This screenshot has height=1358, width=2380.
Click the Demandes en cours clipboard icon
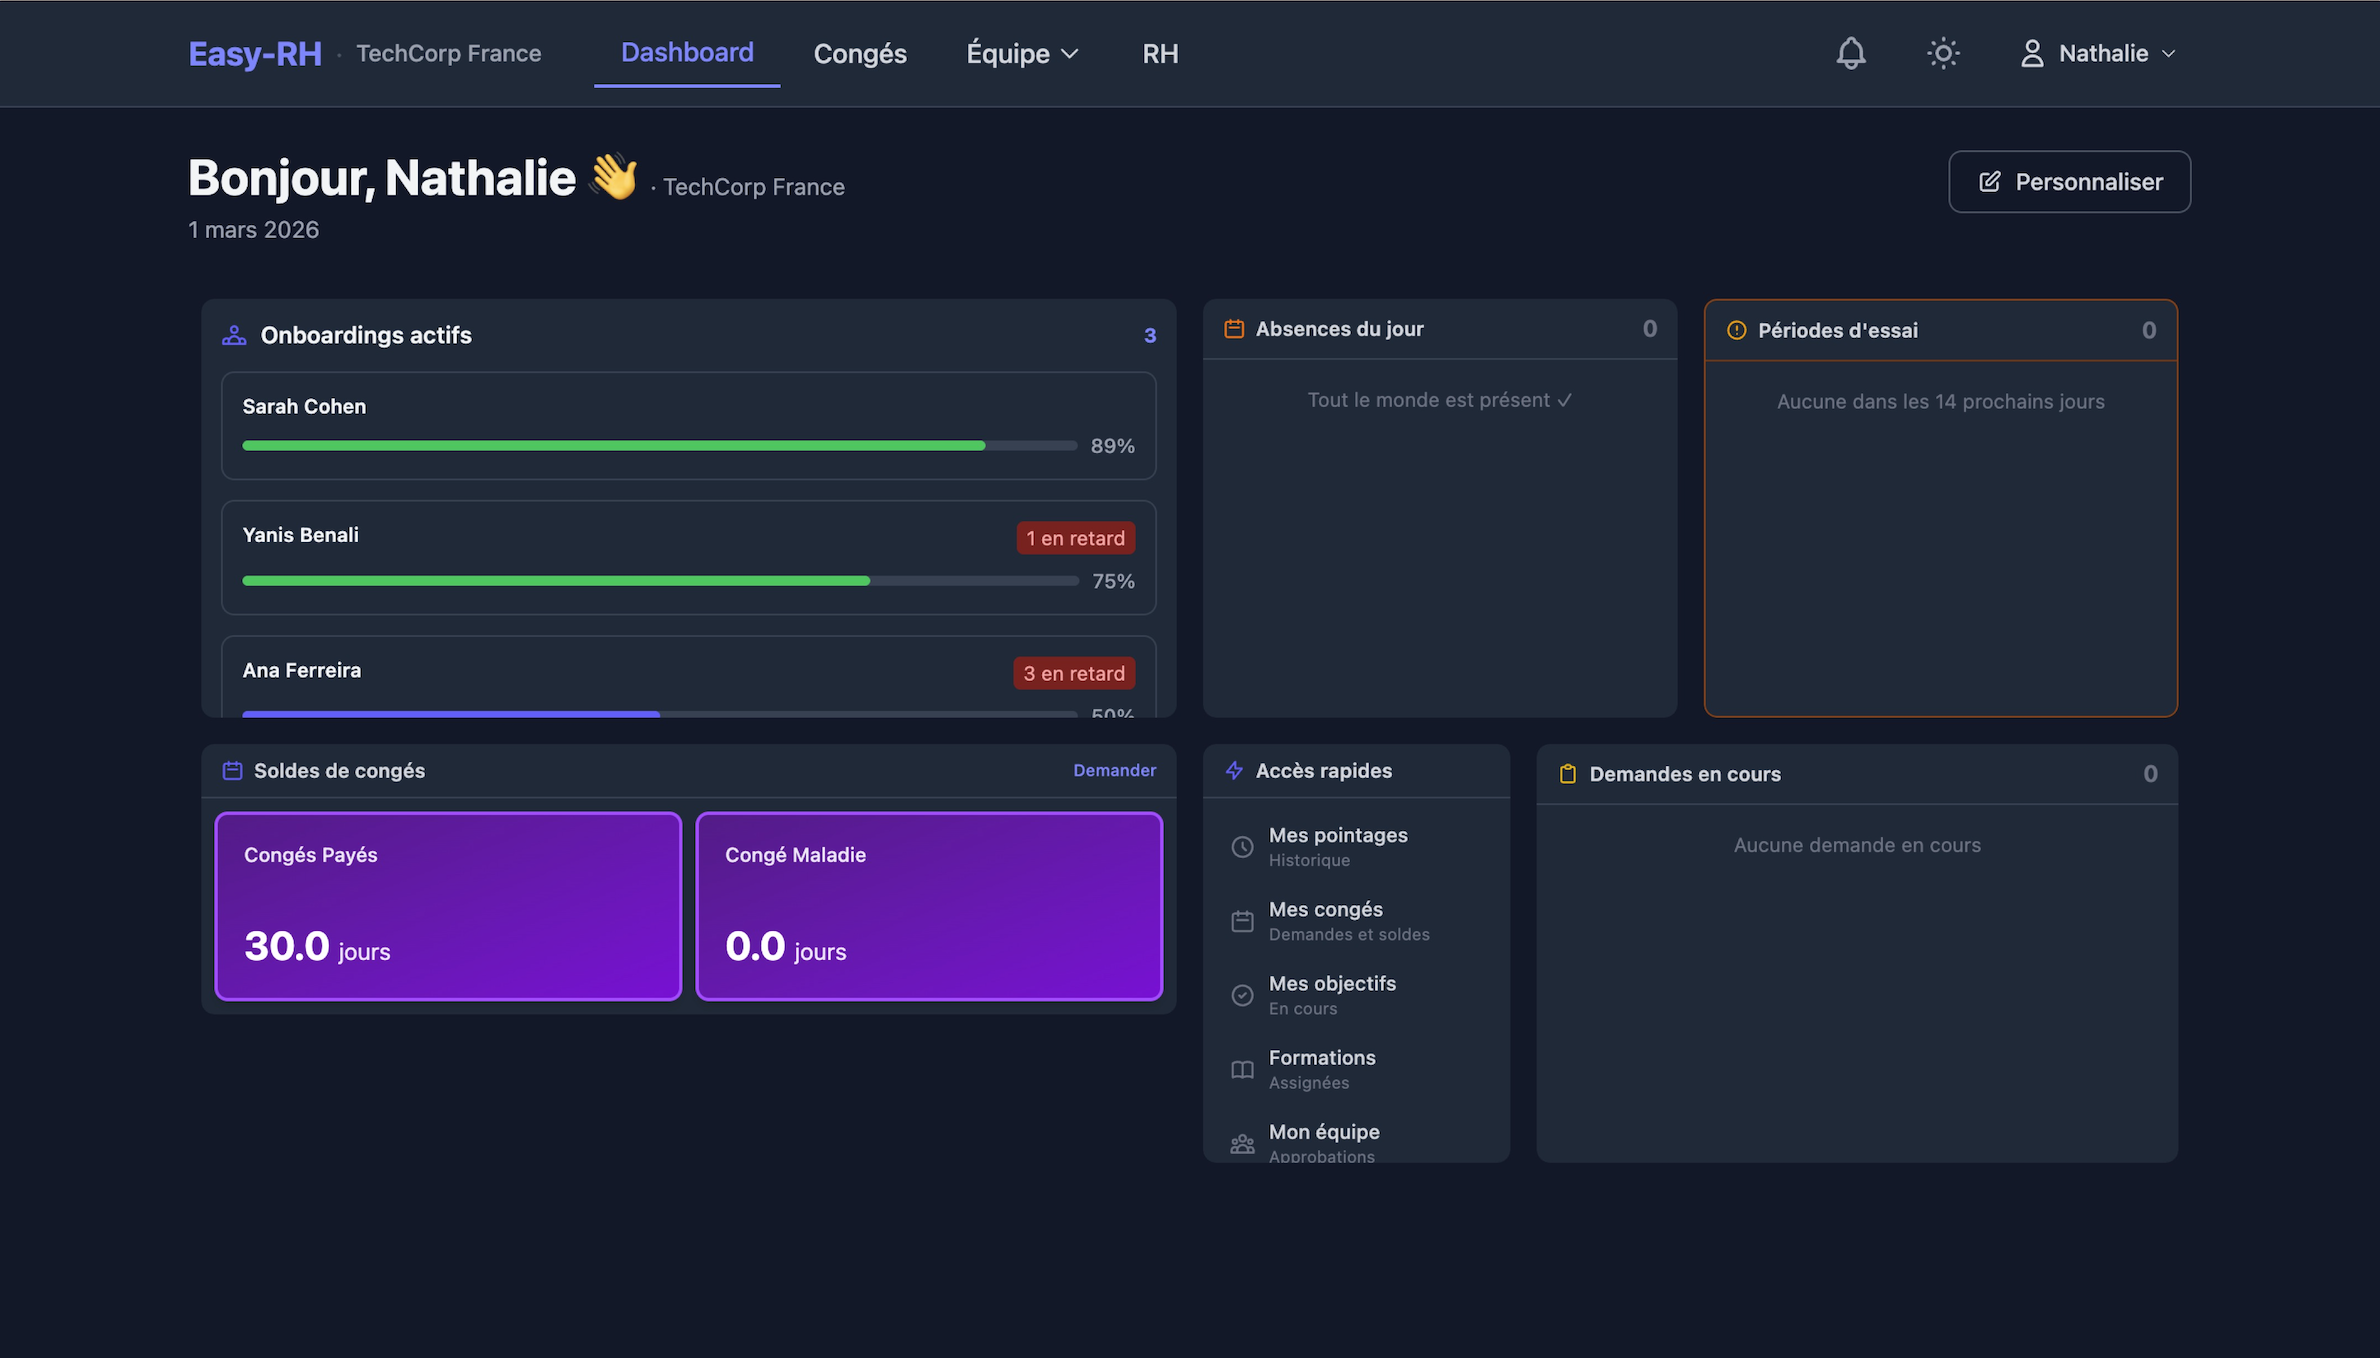pyautogui.click(x=1568, y=774)
